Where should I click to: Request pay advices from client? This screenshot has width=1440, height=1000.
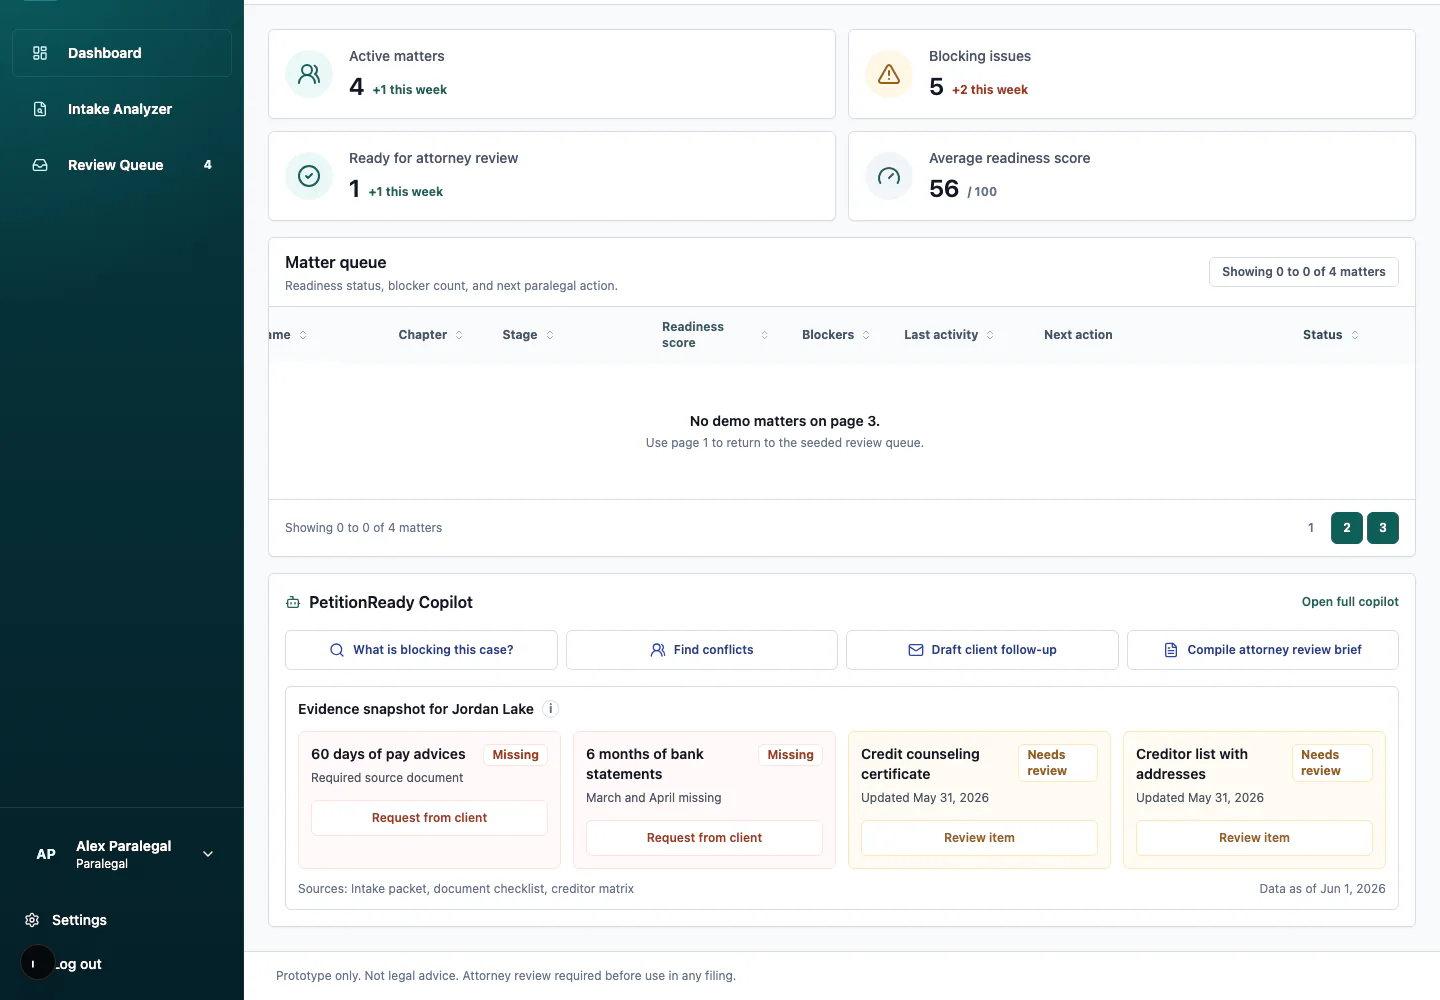tap(429, 818)
